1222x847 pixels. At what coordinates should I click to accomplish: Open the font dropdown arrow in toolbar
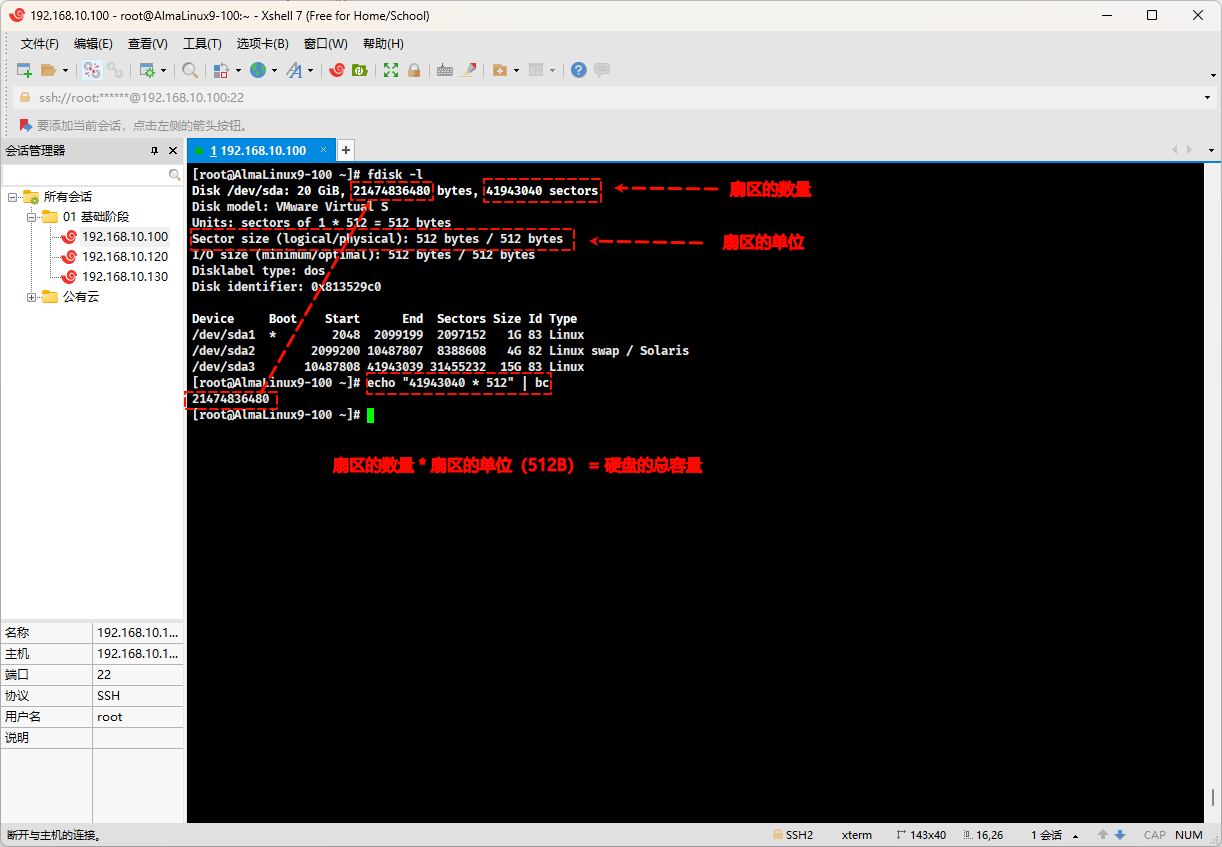[x=310, y=70]
